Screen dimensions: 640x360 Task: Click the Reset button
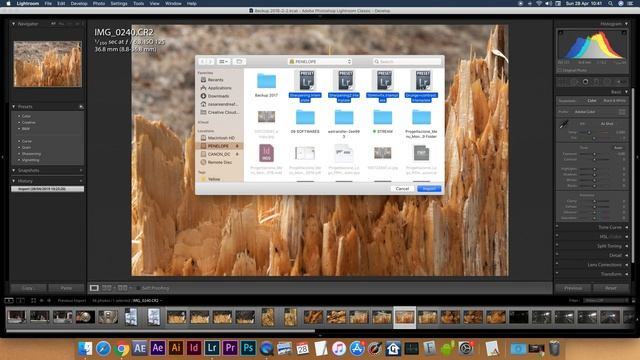click(x=611, y=288)
